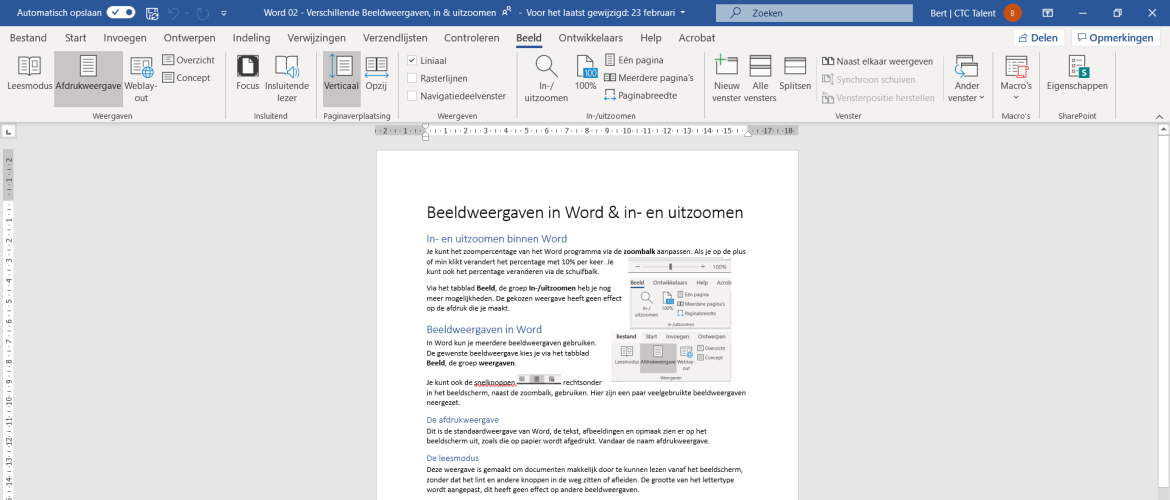Switch to Concept view

point(187,78)
